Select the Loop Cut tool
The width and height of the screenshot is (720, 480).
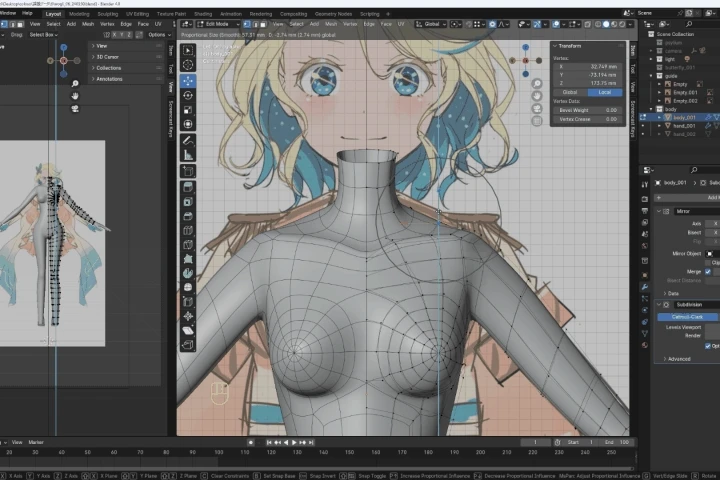tap(188, 230)
